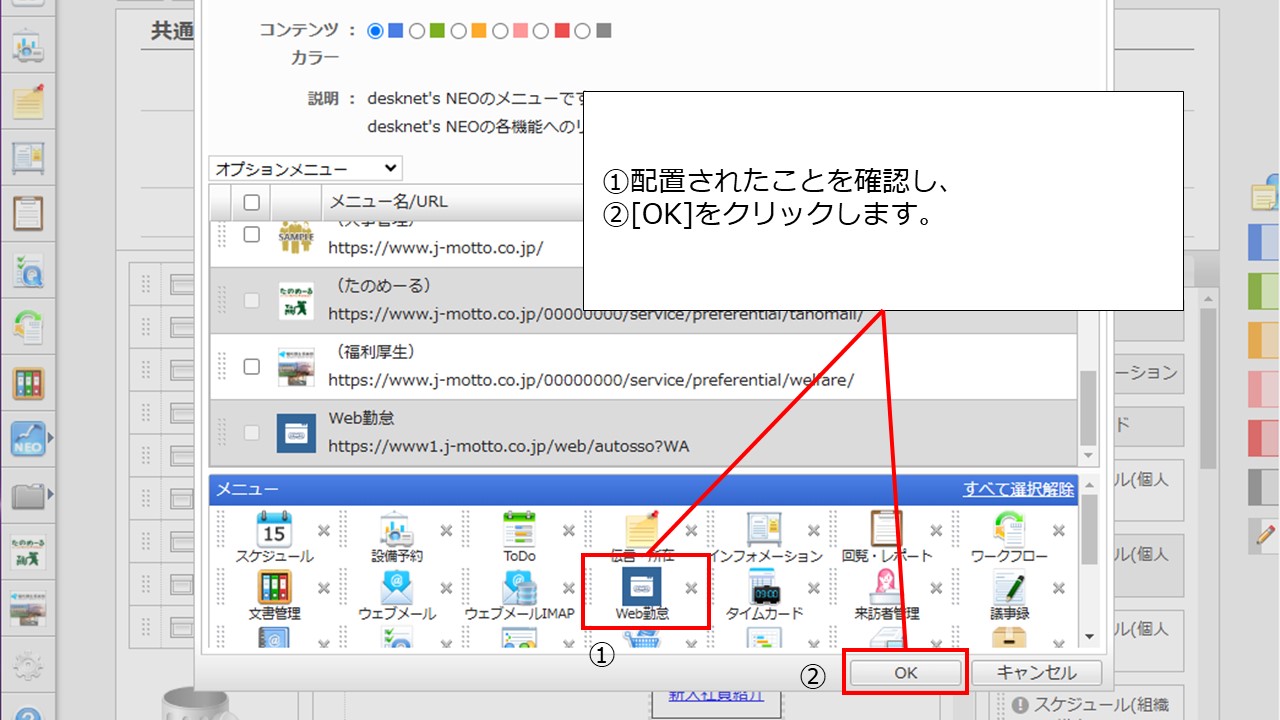Image resolution: width=1280 pixels, height=720 pixels.
Task: Click the menu panel scroll-down arrow
Action: tap(1088, 636)
